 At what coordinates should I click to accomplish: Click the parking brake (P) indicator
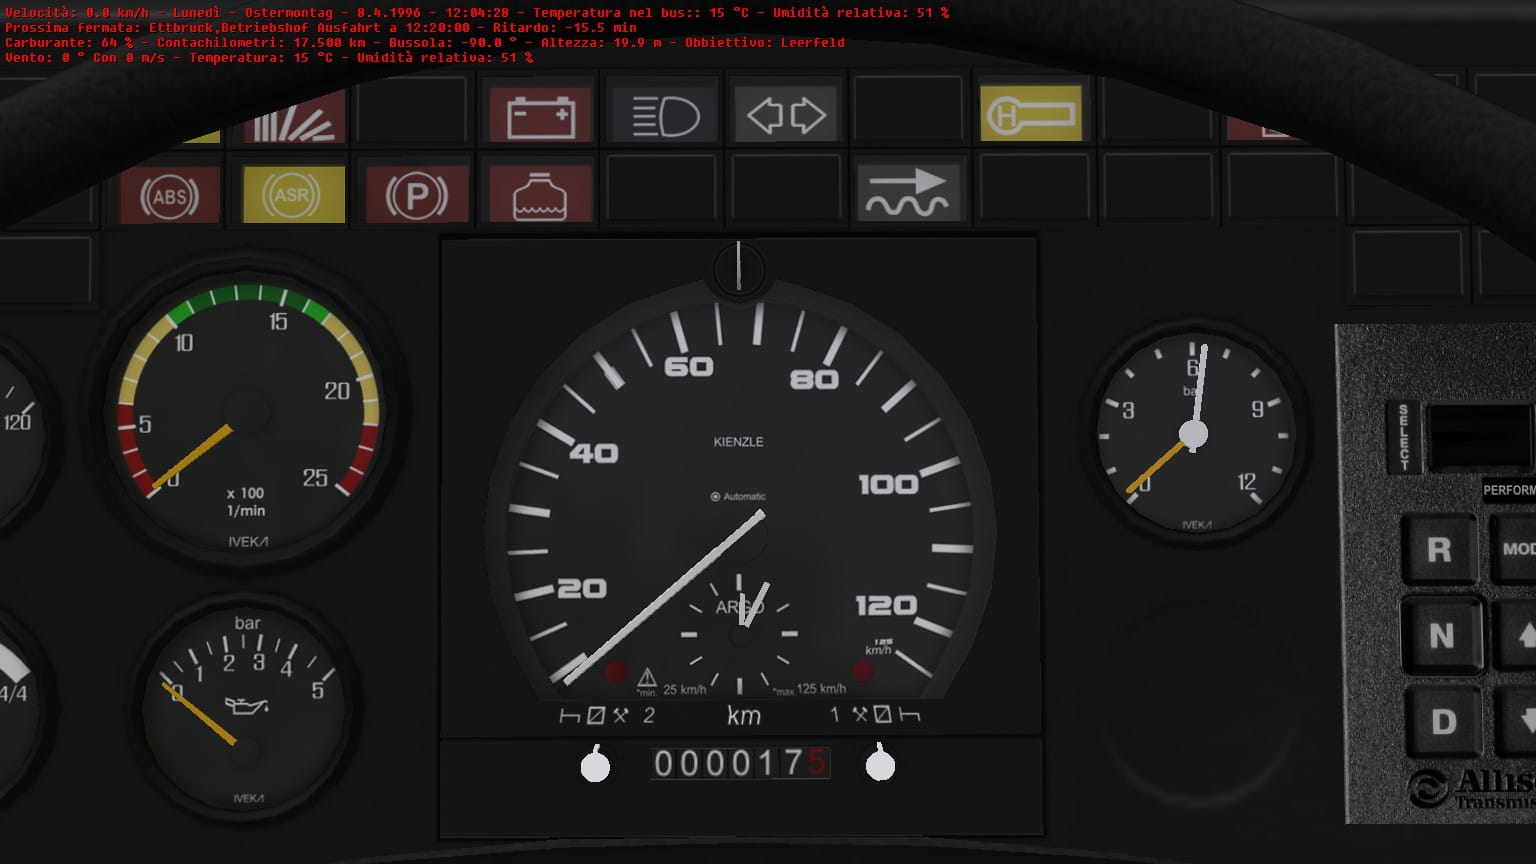click(x=416, y=196)
